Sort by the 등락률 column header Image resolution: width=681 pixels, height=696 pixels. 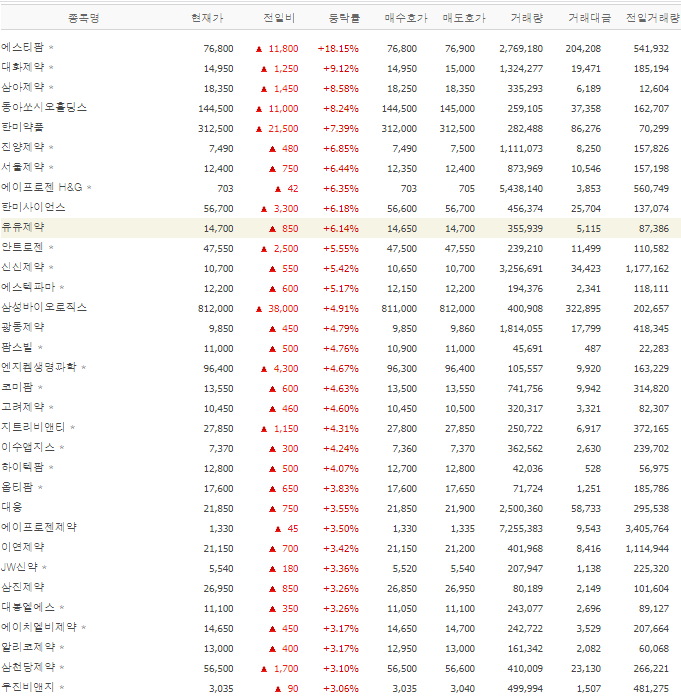(344, 18)
